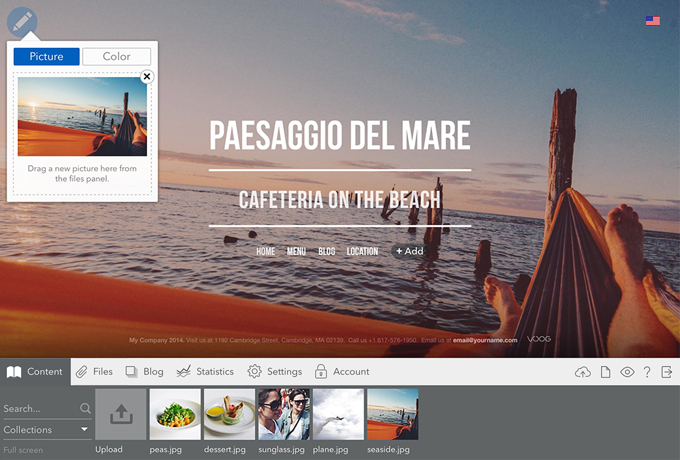Click the pencil edit icon at top-left

click(x=24, y=20)
